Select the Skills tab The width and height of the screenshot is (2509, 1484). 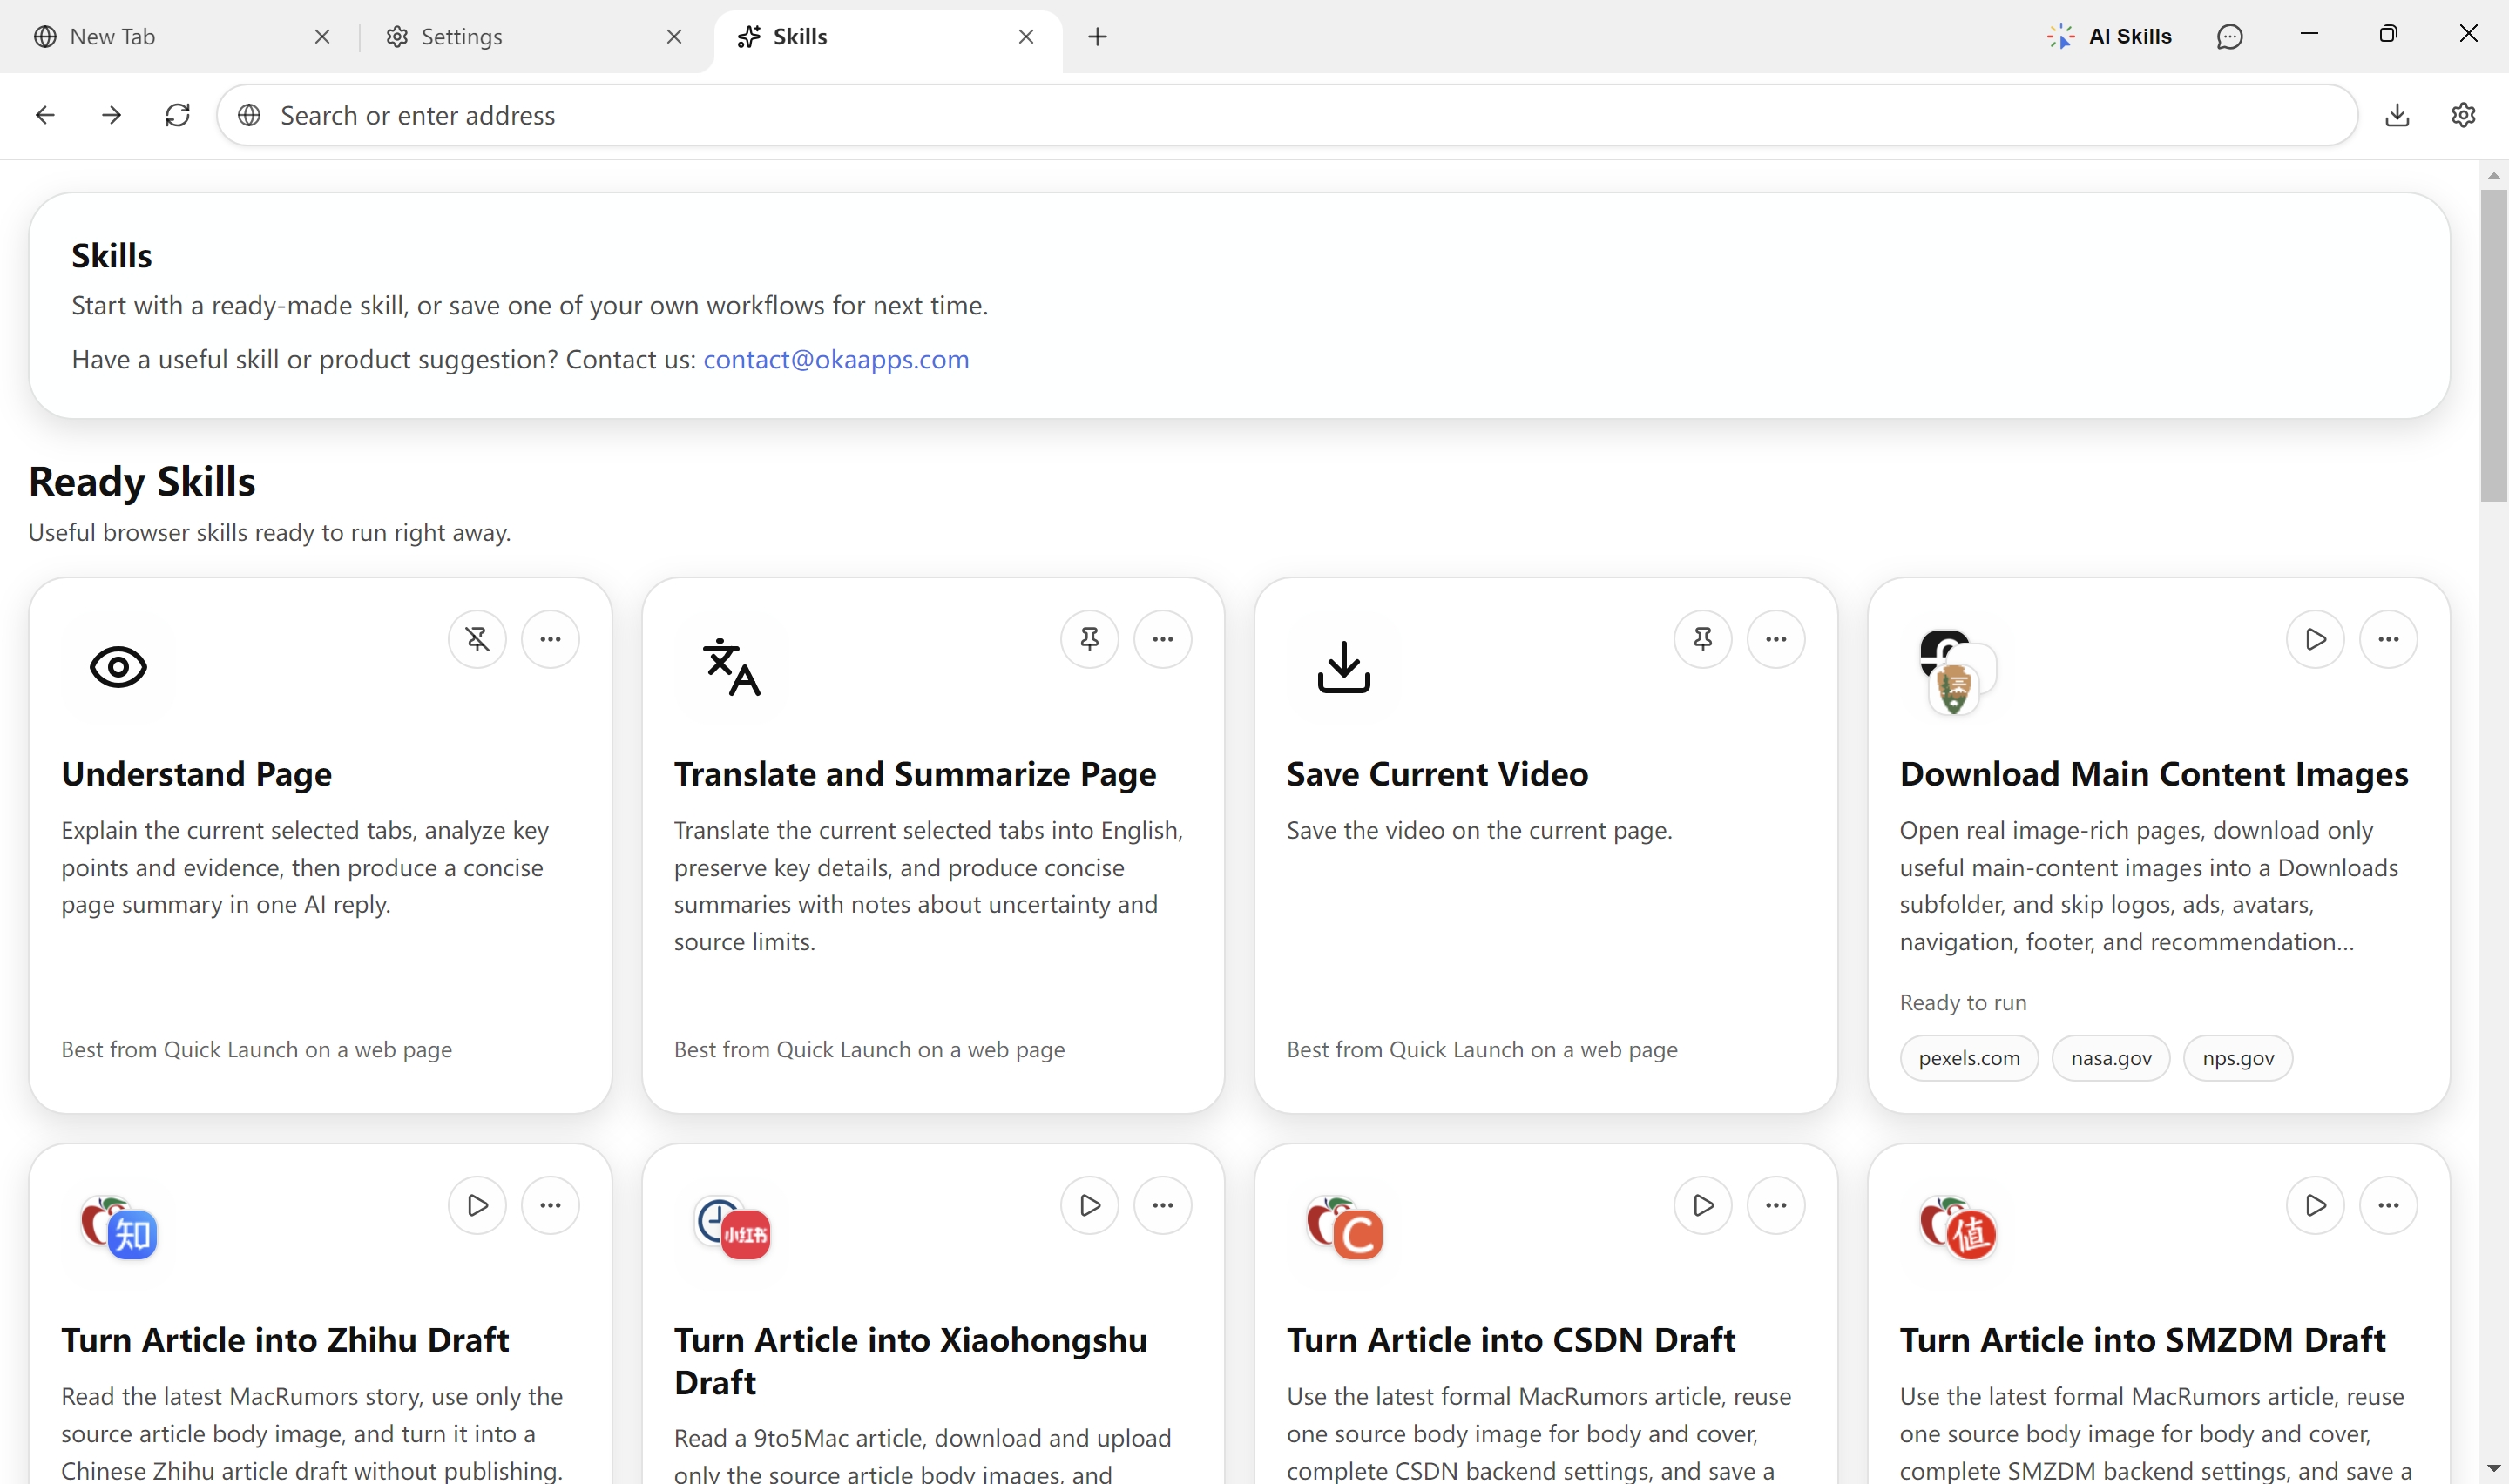pos(887,37)
